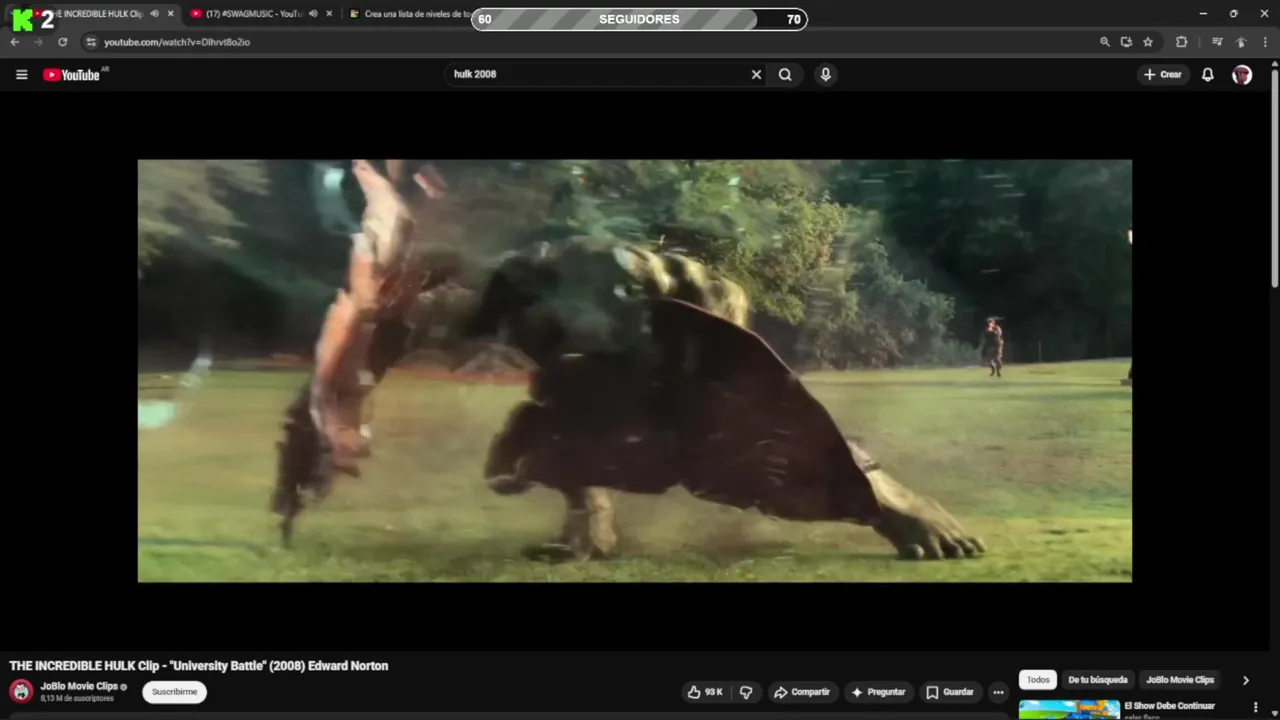Open more actions three-dot button under video
This screenshot has height=720, width=1280.
pyautogui.click(x=998, y=692)
